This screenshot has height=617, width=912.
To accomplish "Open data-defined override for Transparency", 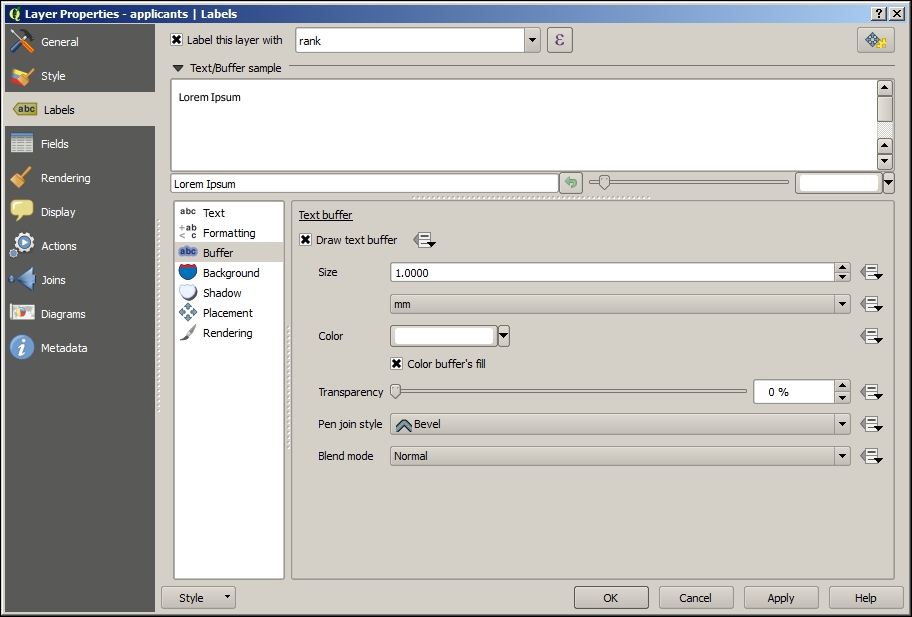I will (871, 392).
